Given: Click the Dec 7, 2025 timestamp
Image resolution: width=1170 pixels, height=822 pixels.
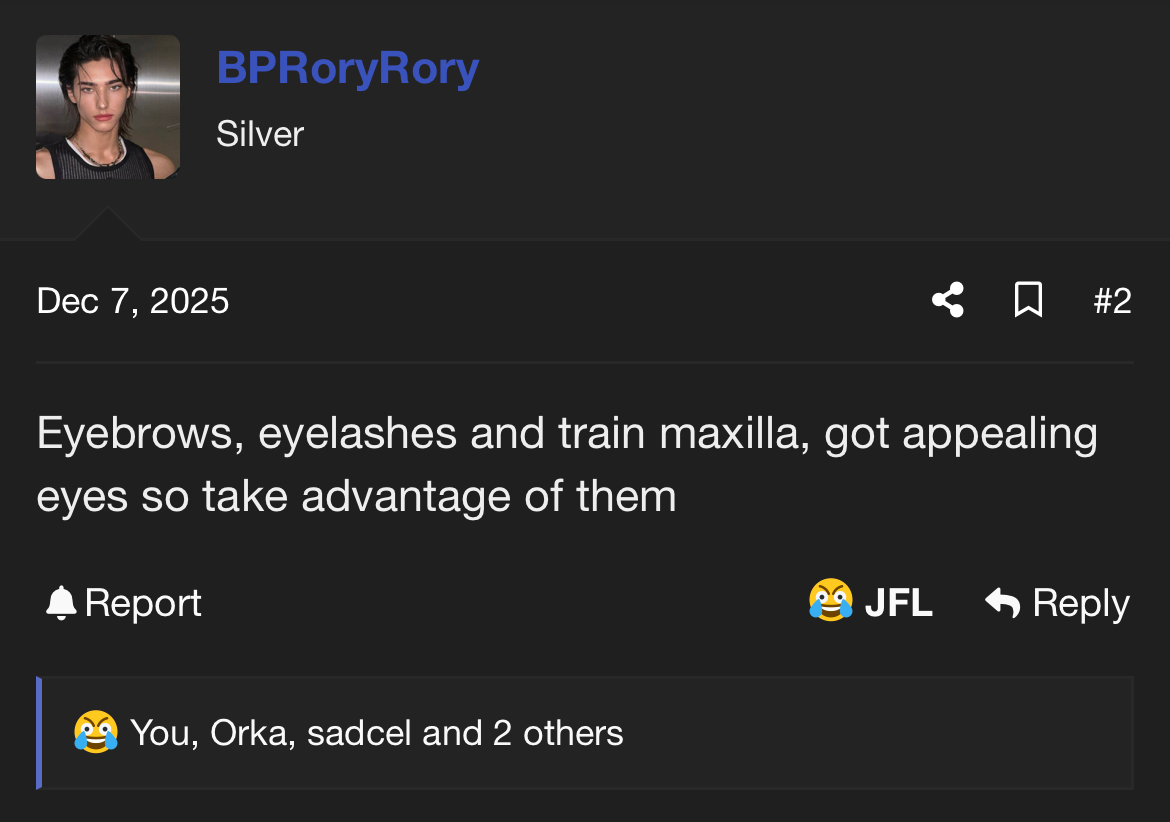Looking at the screenshot, I should (133, 301).
